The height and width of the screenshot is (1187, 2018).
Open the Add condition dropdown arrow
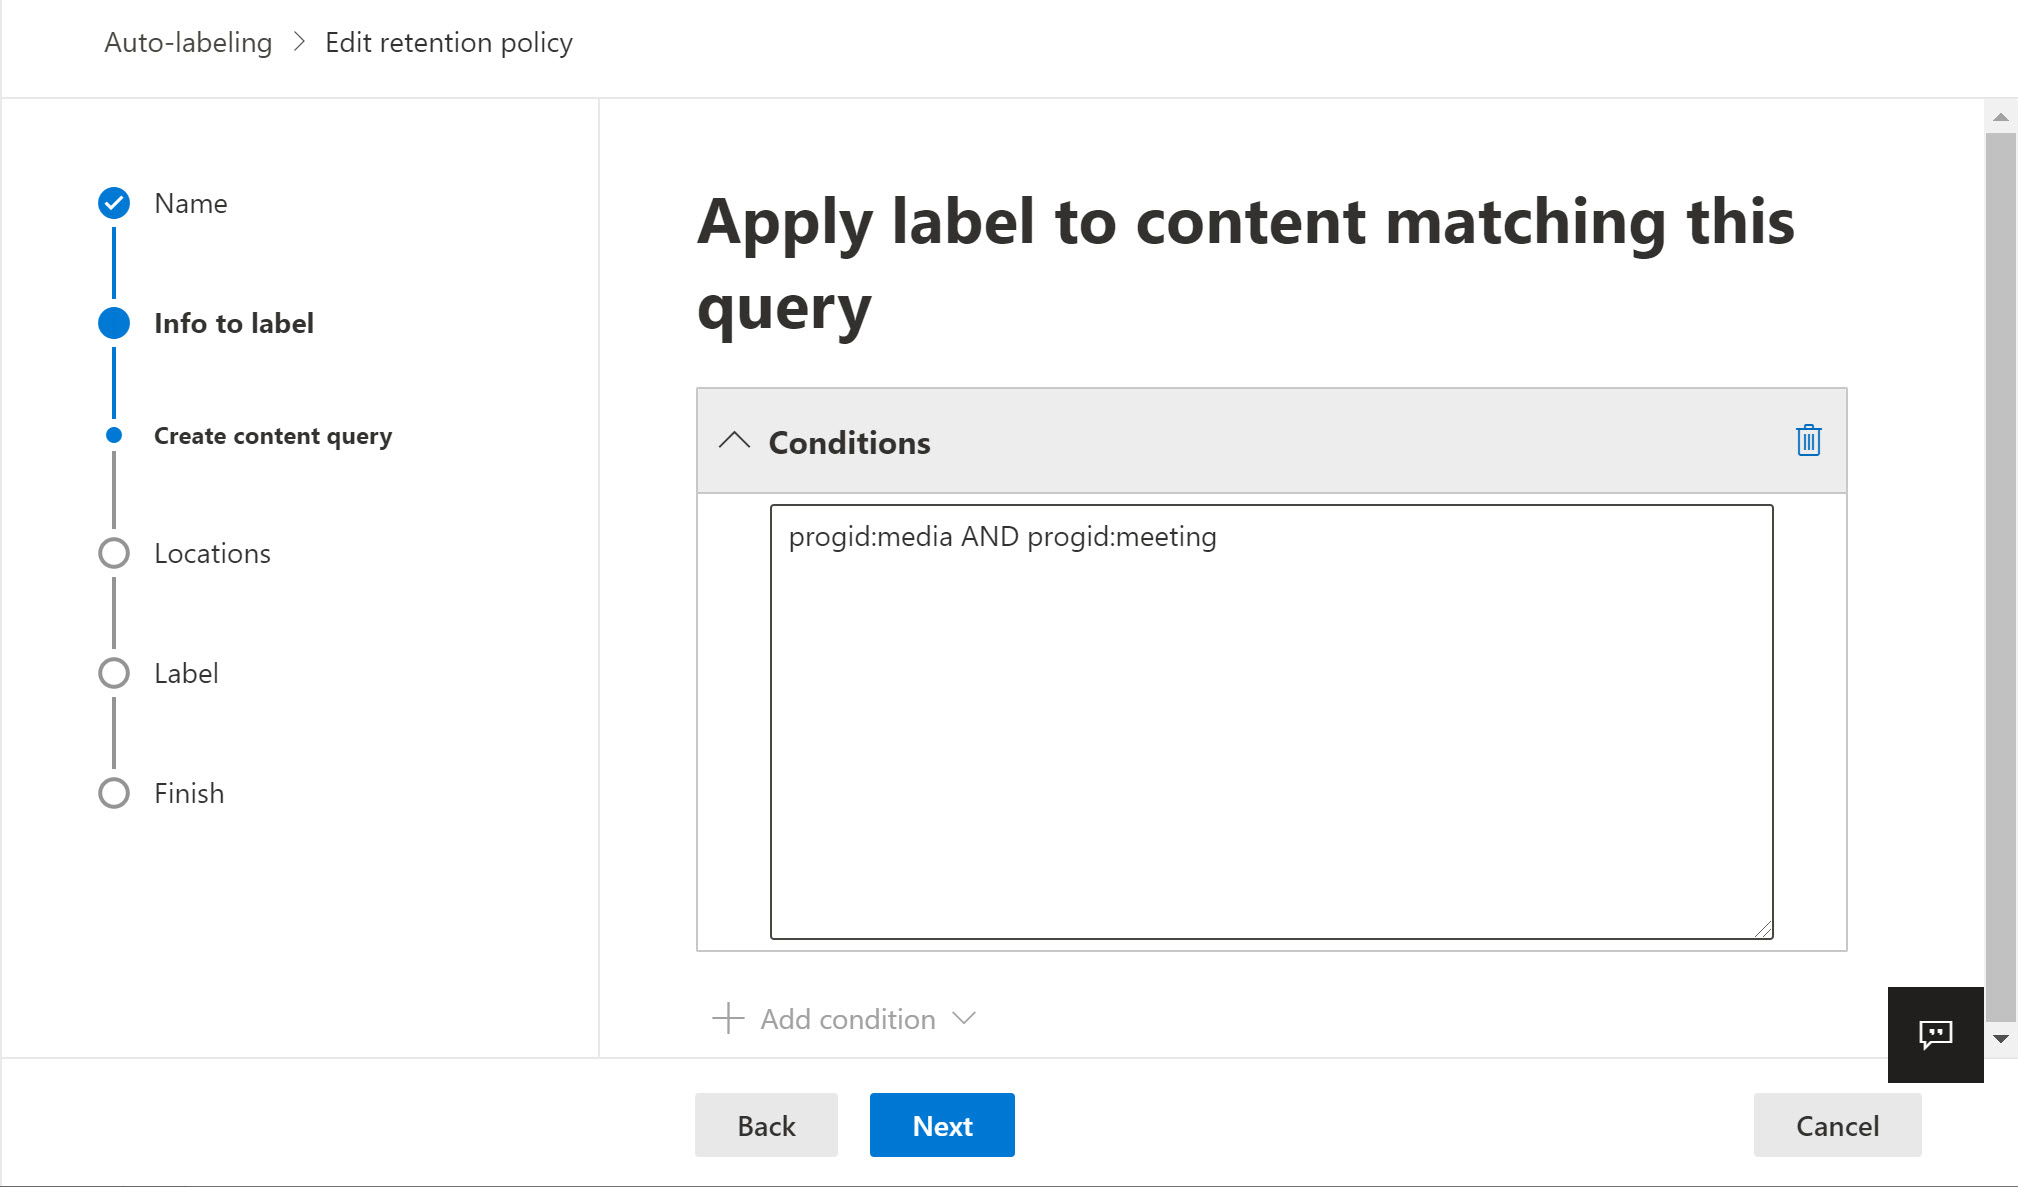tap(964, 1019)
